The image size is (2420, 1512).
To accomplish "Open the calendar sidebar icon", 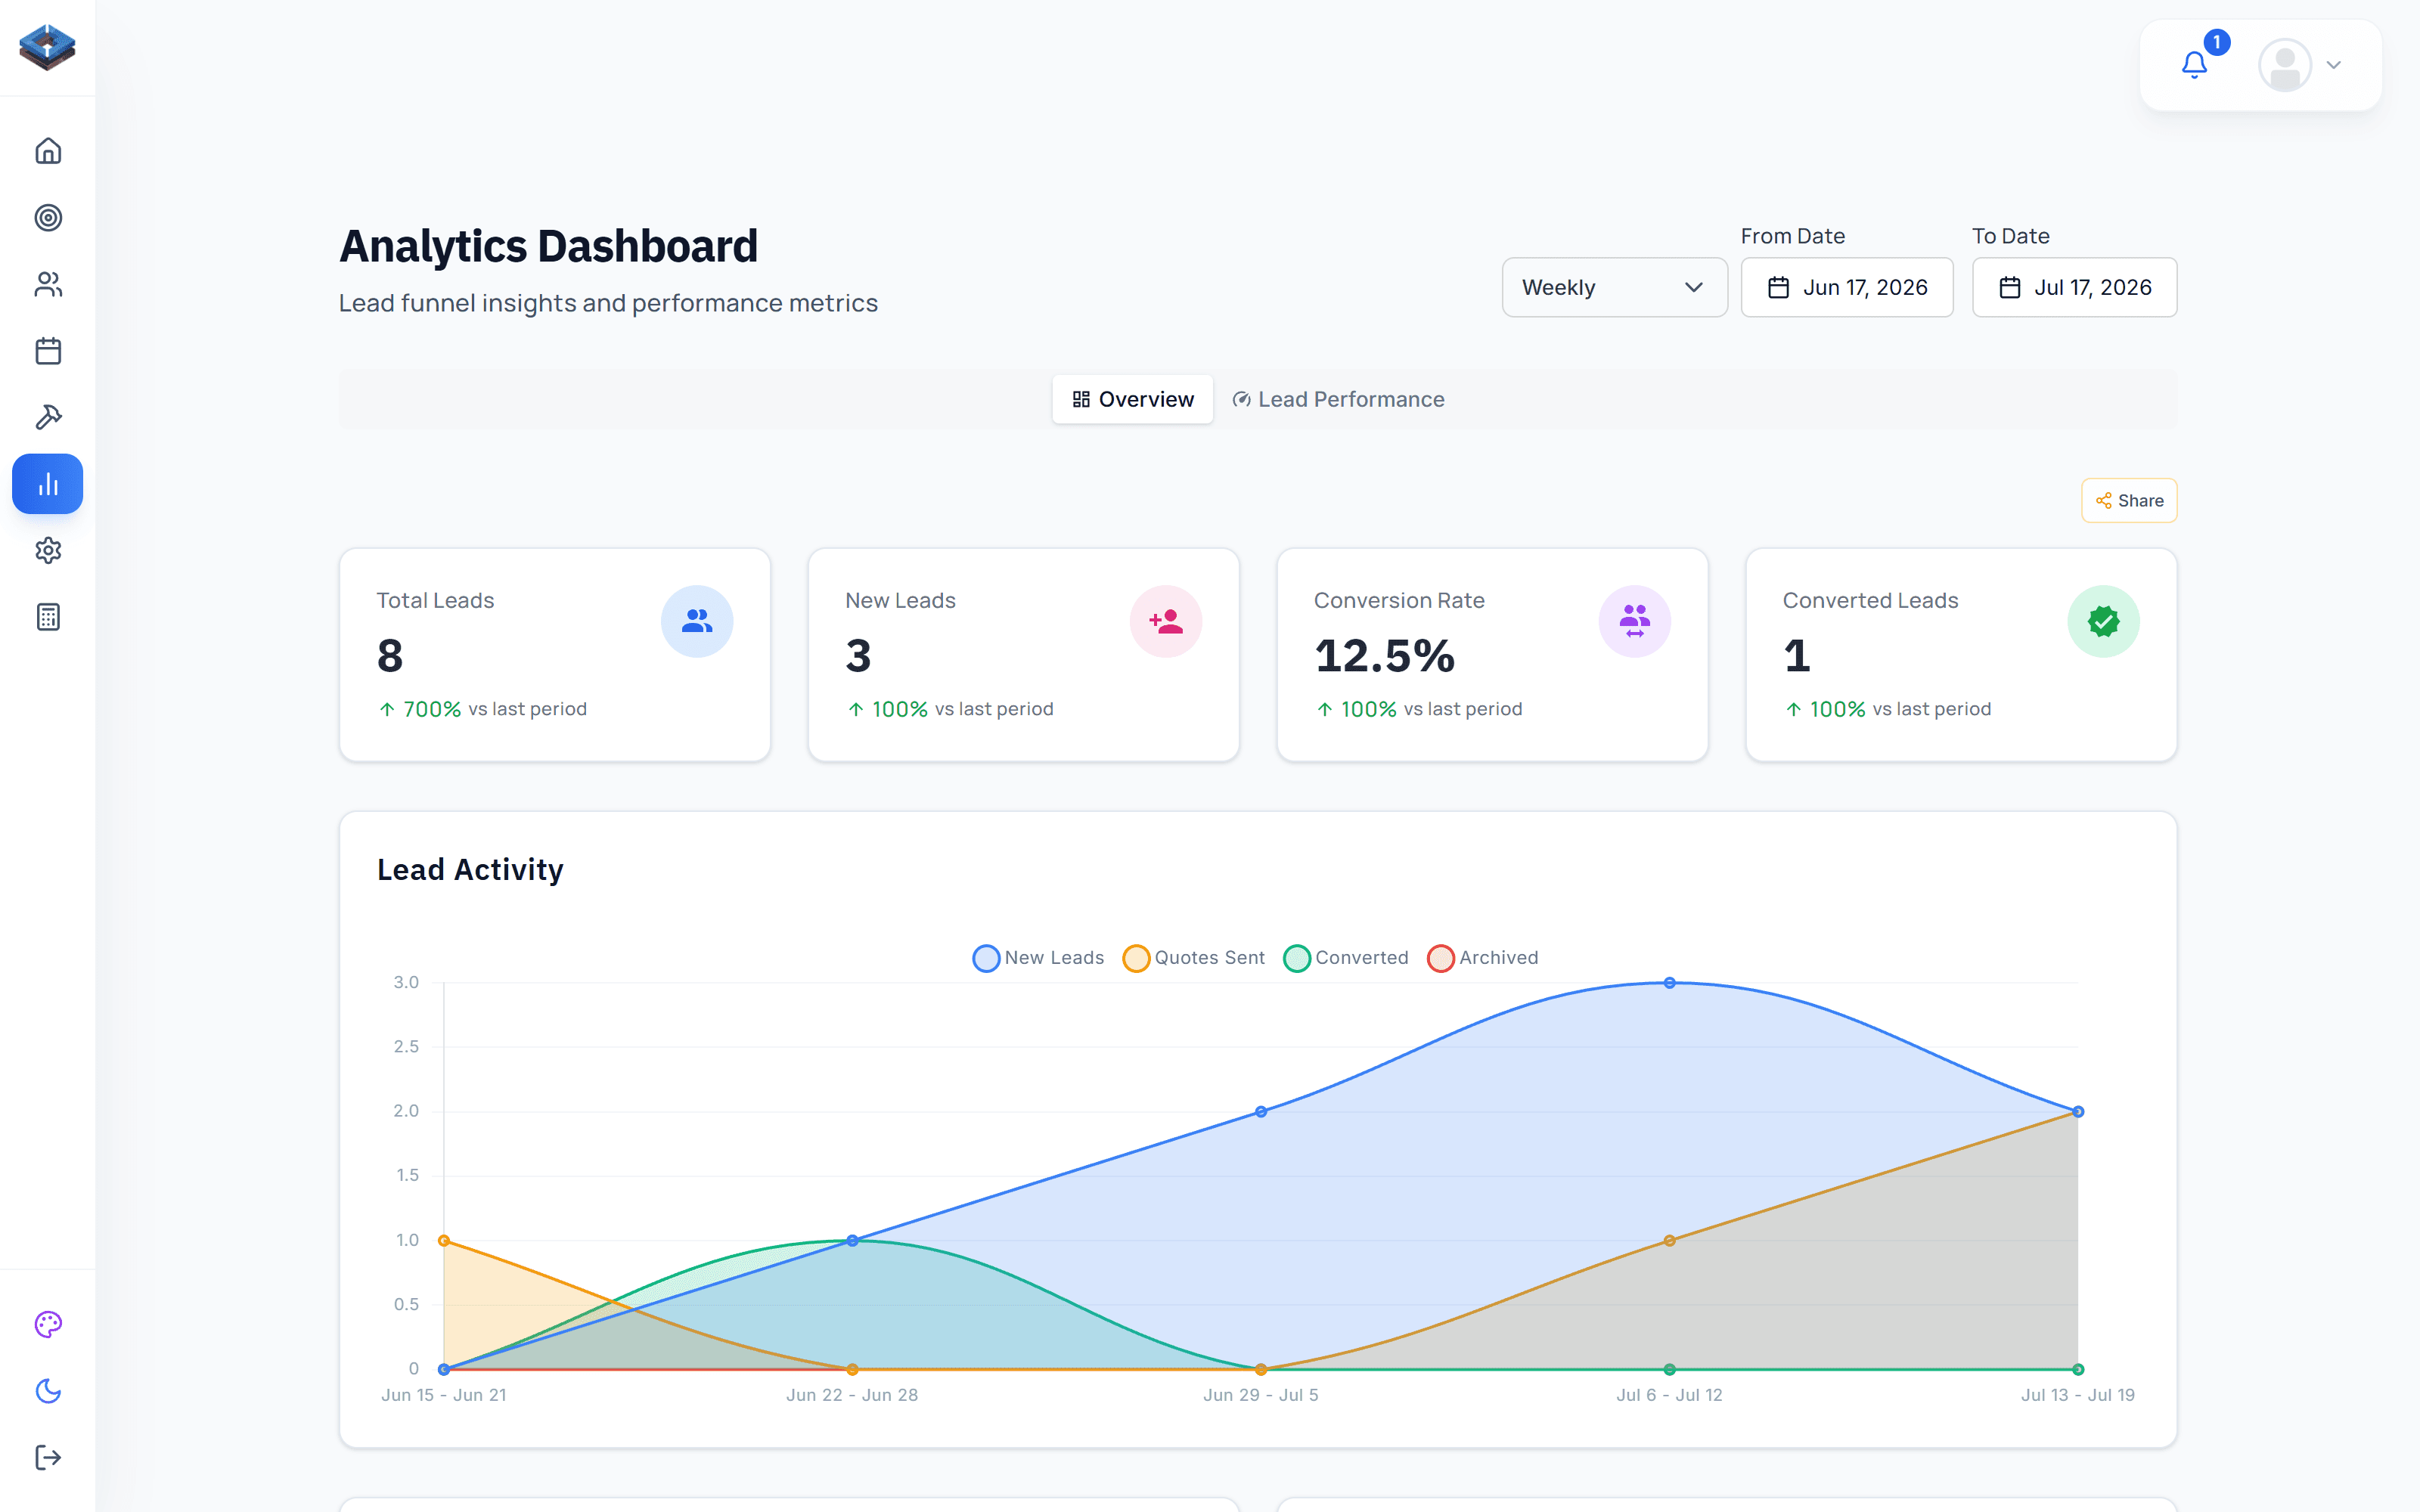I will tap(48, 351).
